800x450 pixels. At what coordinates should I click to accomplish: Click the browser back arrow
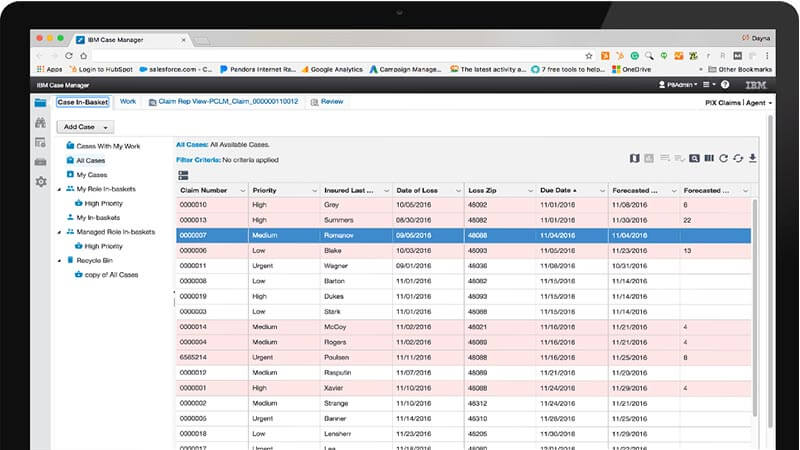point(40,56)
